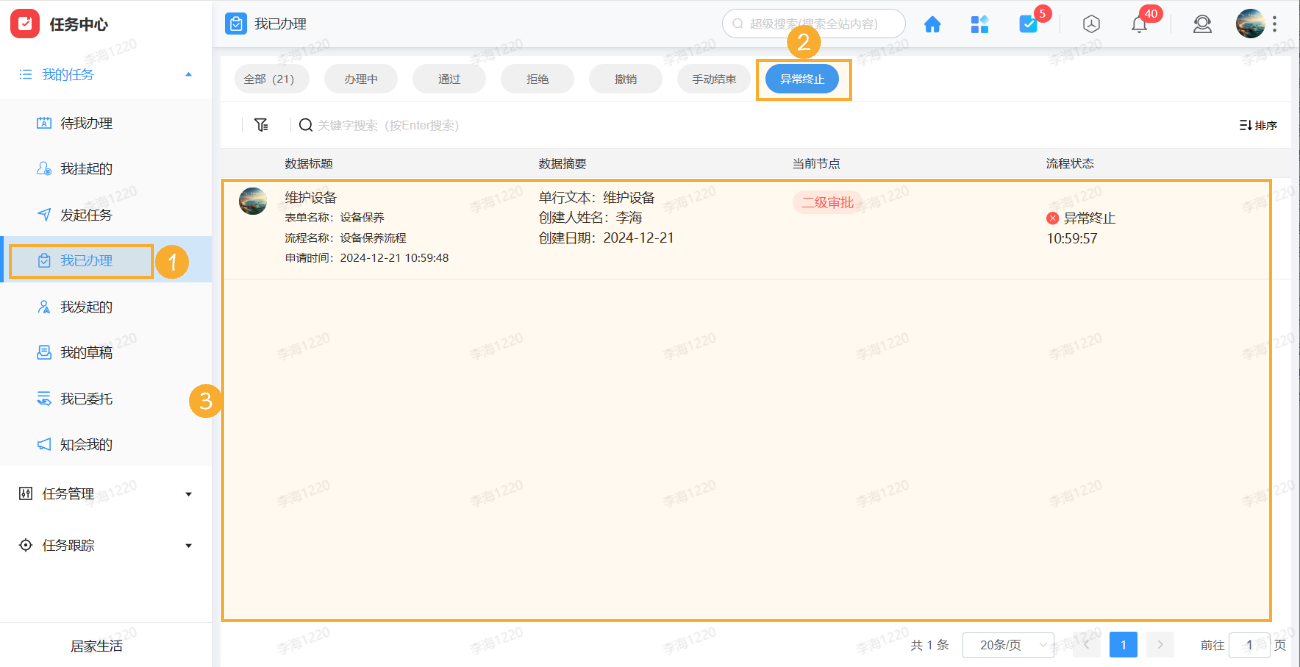Image resolution: width=1300 pixels, height=667 pixels.
Task: Open the app grid icon next to home
Action: point(979,23)
